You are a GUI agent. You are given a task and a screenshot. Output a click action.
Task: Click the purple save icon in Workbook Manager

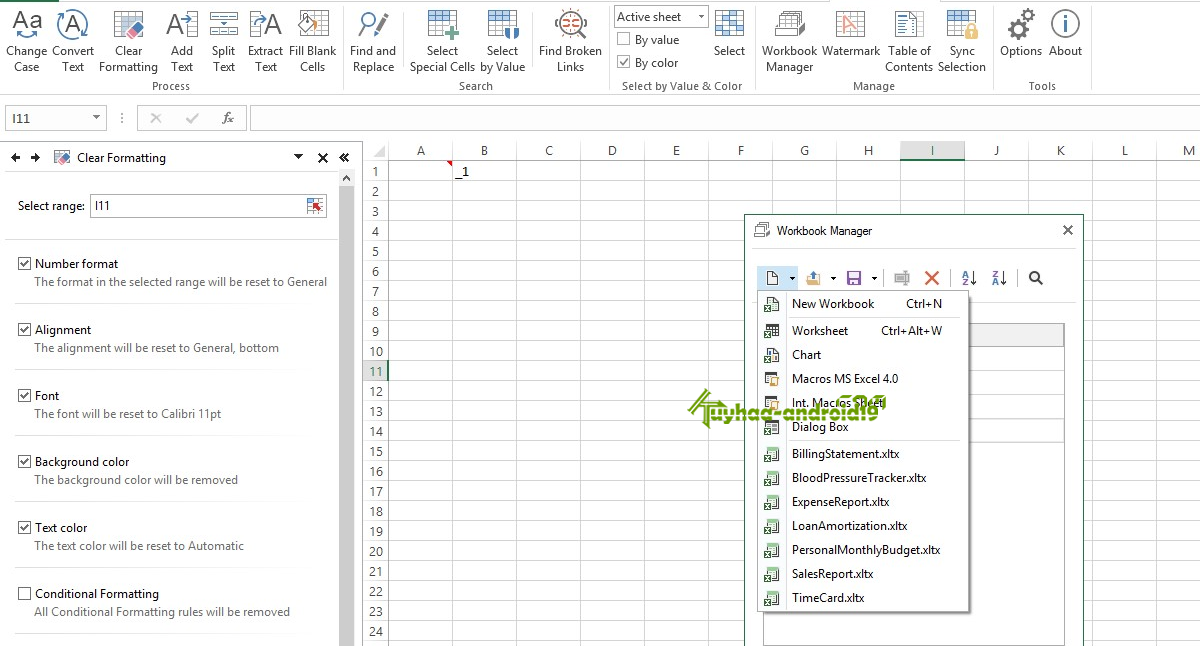854,278
